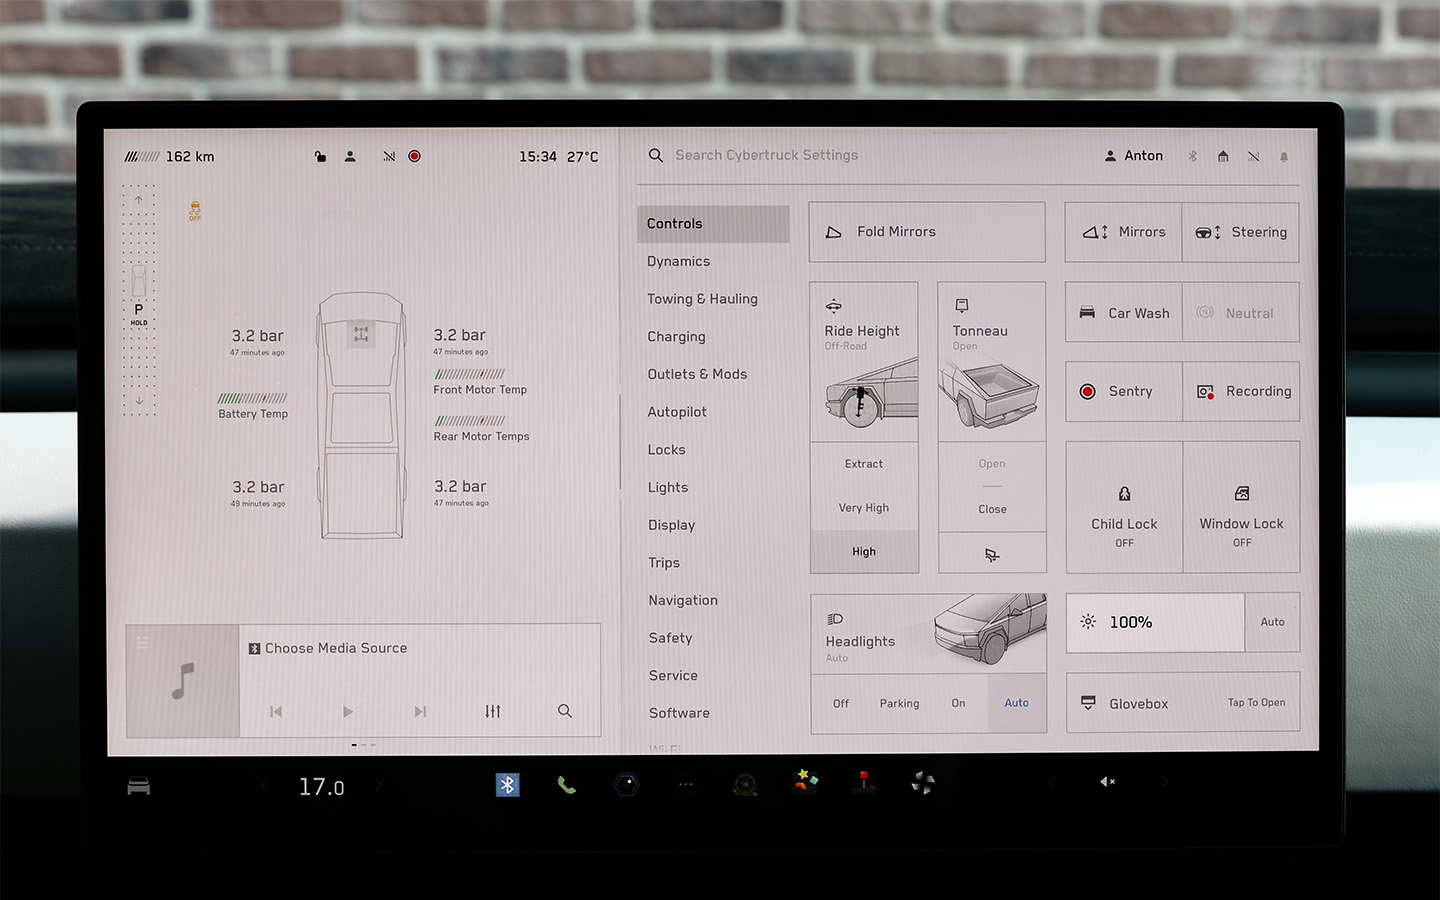Viewport: 1440px width, 900px height.
Task: Click the Bluetooth icon next to Anton
Action: coord(1192,156)
